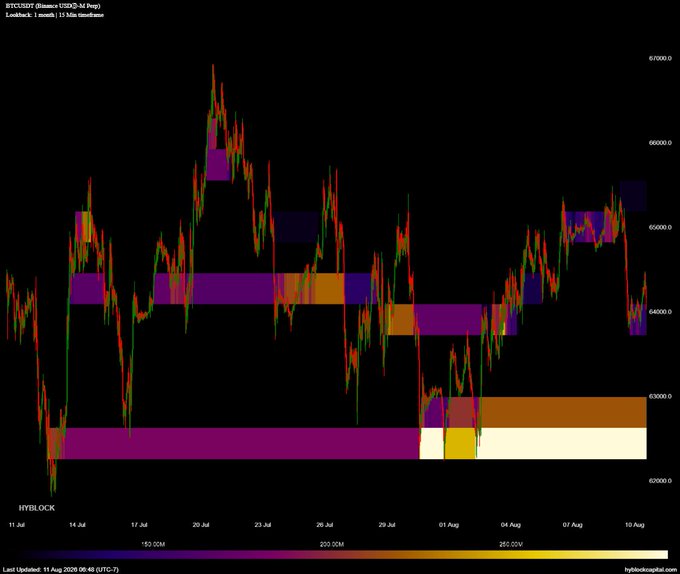Click the 07 Aug date label
The width and height of the screenshot is (680, 574).
[572, 525]
